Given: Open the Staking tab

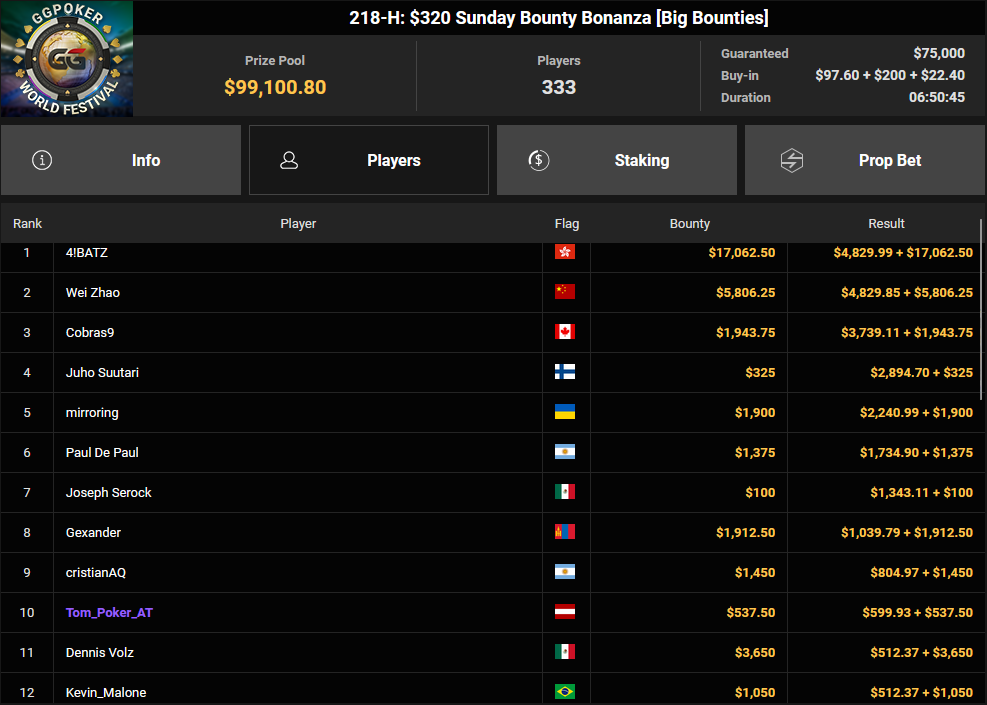Looking at the screenshot, I should pyautogui.click(x=617, y=160).
